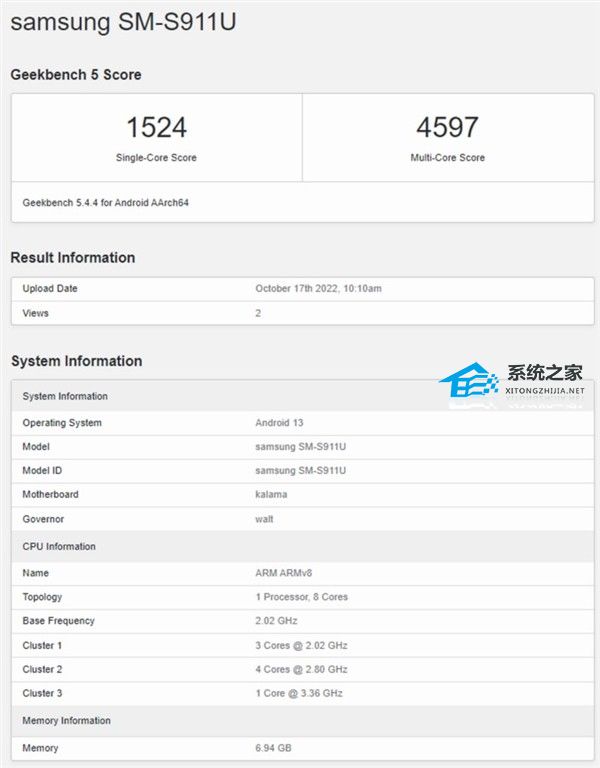
Task: Click the 'Model' row label
Action: point(36,447)
